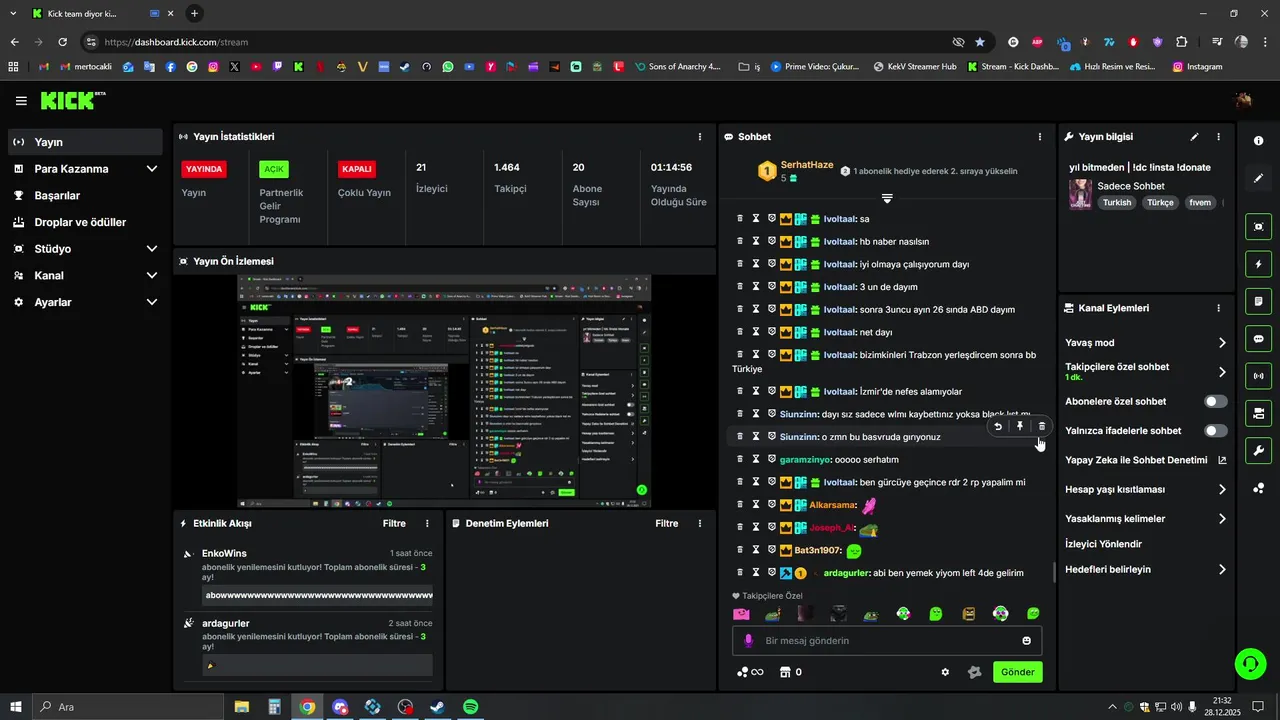This screenshot has height=720, width=1280.
Task: Toggle the document log widget icon in right sidebar
Action: 1259,301
